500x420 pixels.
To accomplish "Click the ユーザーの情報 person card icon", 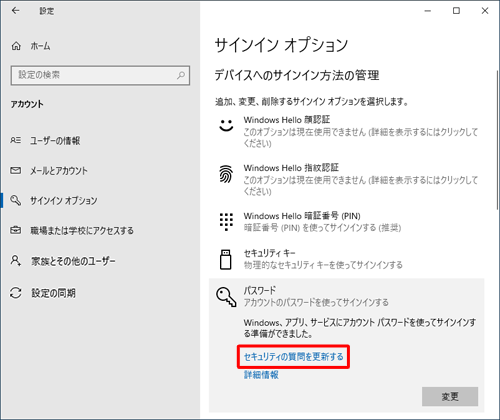I will 16,140.
